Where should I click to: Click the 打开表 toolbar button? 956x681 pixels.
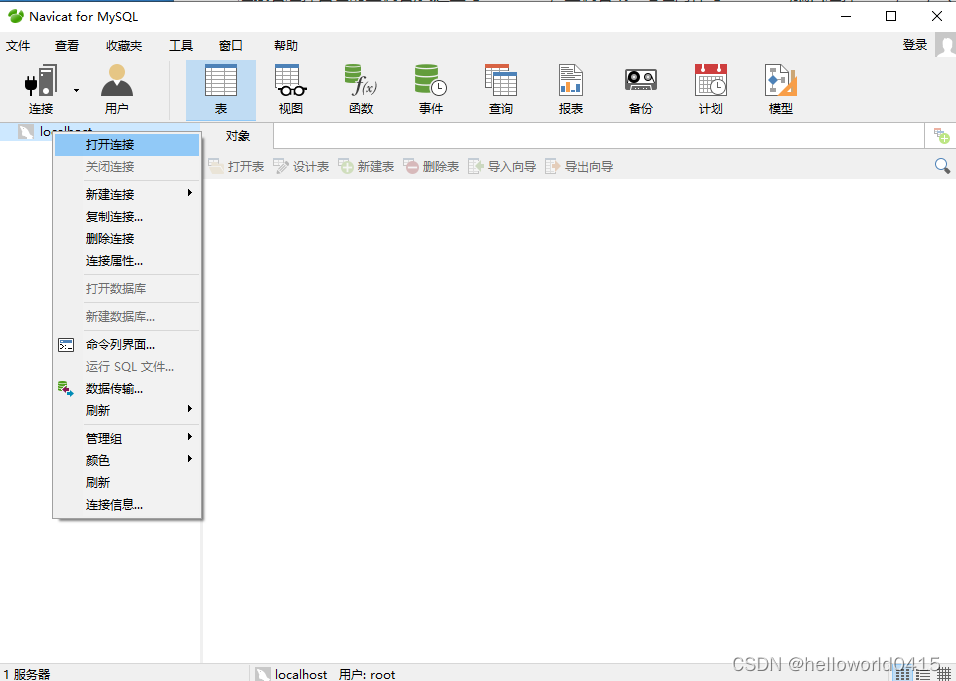coord(236,166)
